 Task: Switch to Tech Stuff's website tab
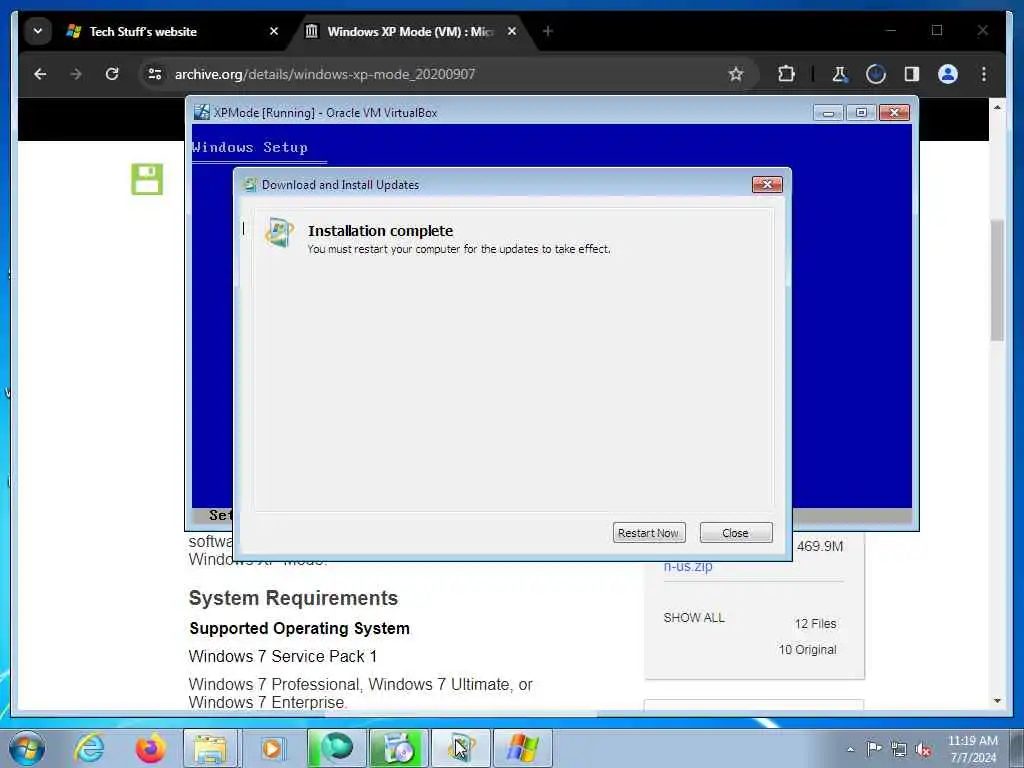163,31
